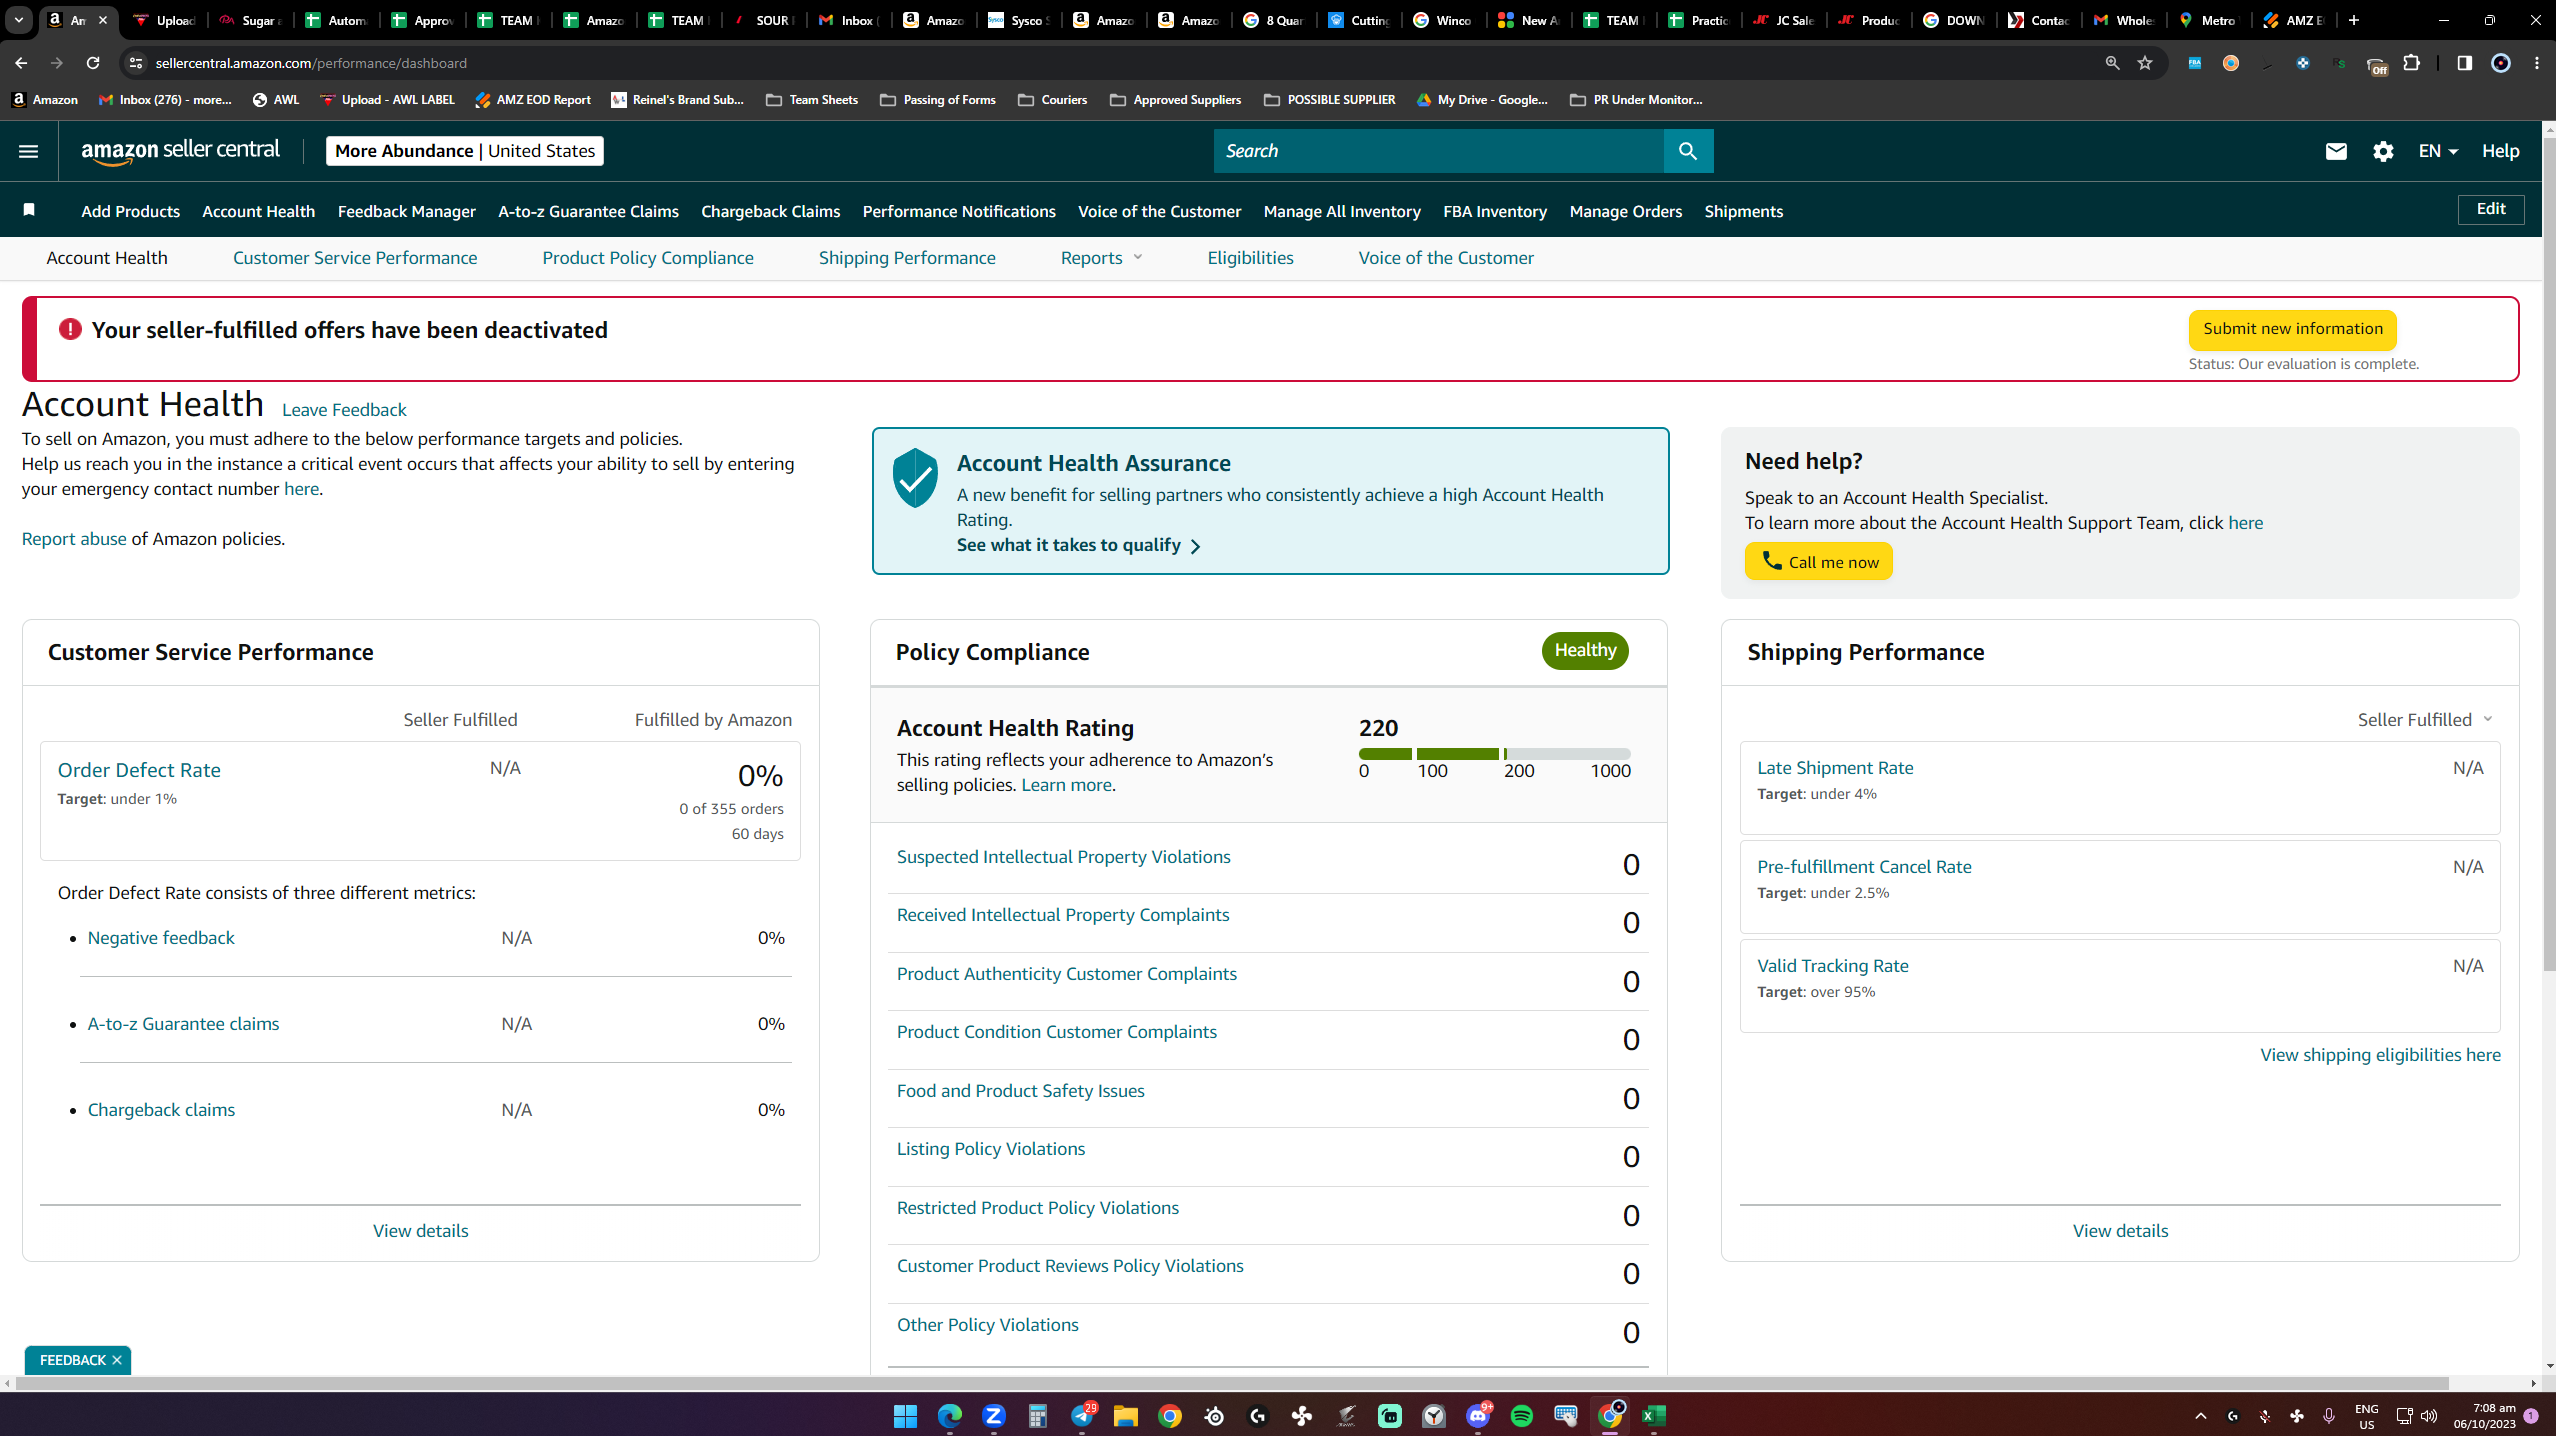This screenshot has width=2556, height=1436.
Task: Click View details under Customer Service Performance
Action: 420,1231
